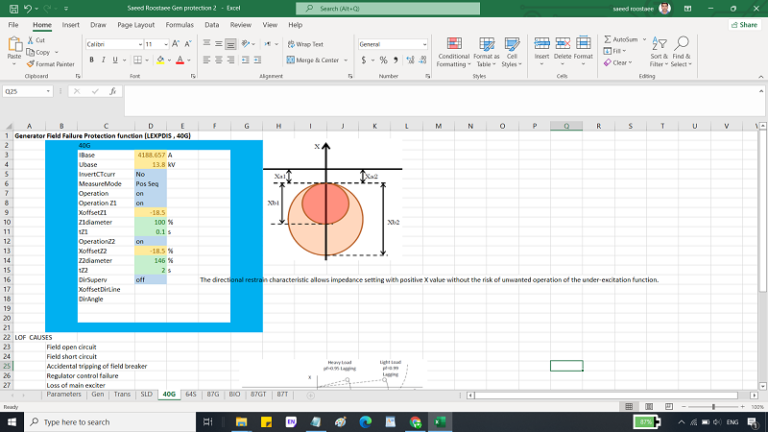The height and width of the screenshot is (432, 768).
Task: Open the General number format dropdown
Action: click(x=425, y=44)
